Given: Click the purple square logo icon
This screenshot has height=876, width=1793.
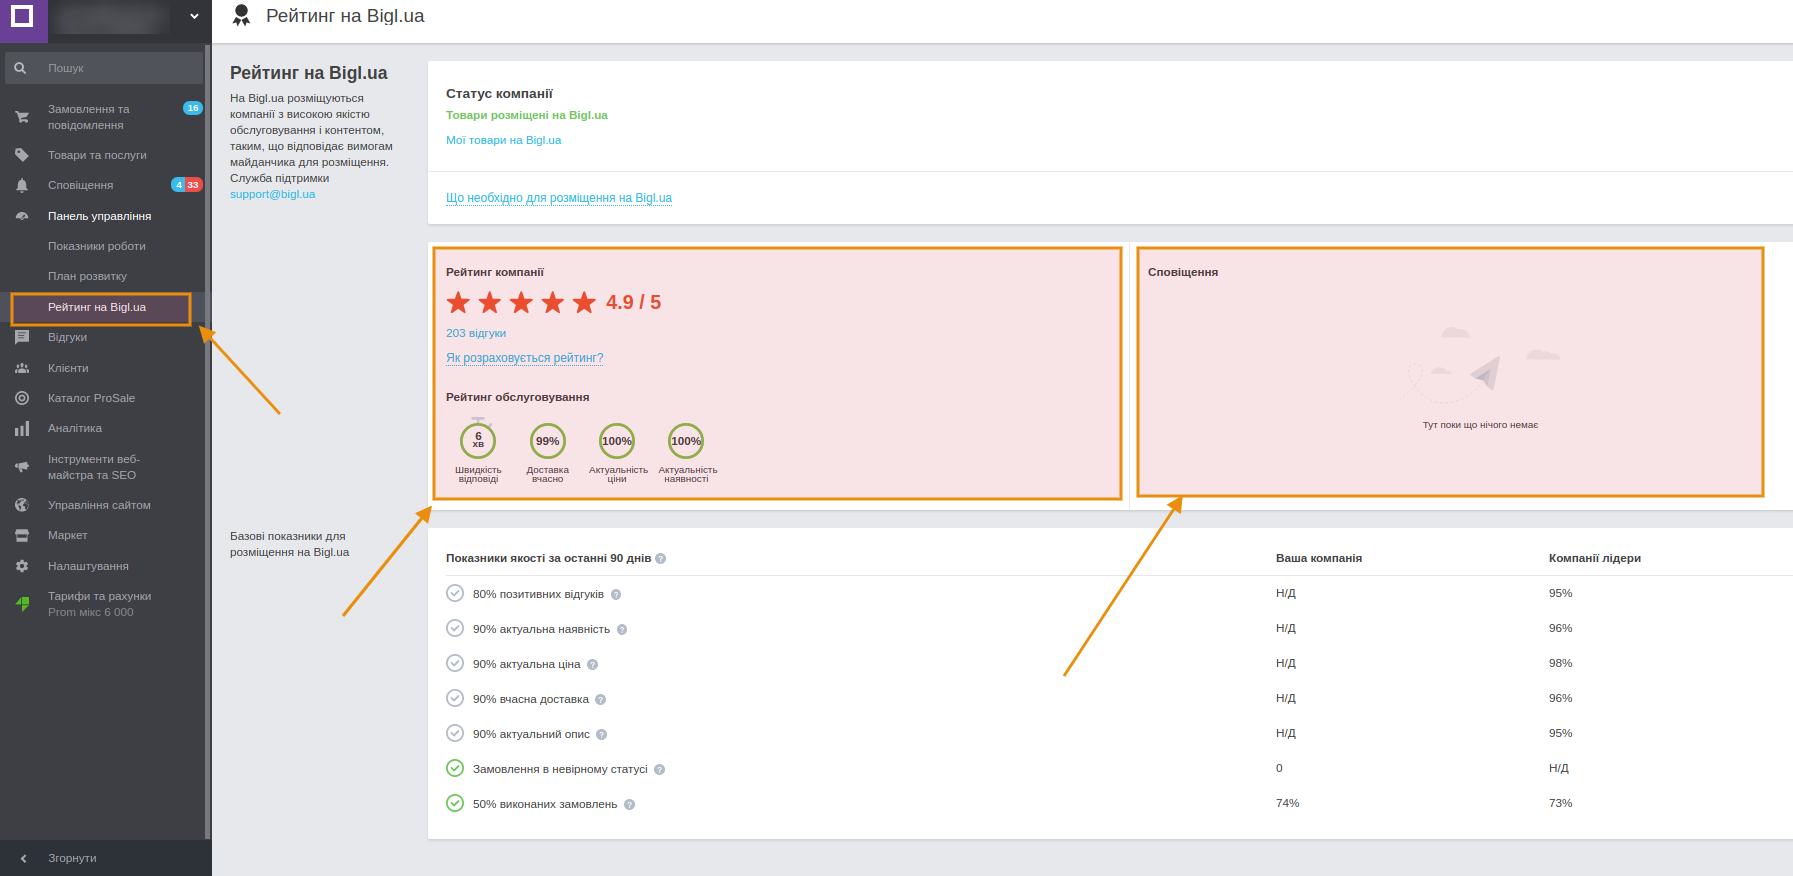Looking at the screenshot, I should tap(22, 16).
